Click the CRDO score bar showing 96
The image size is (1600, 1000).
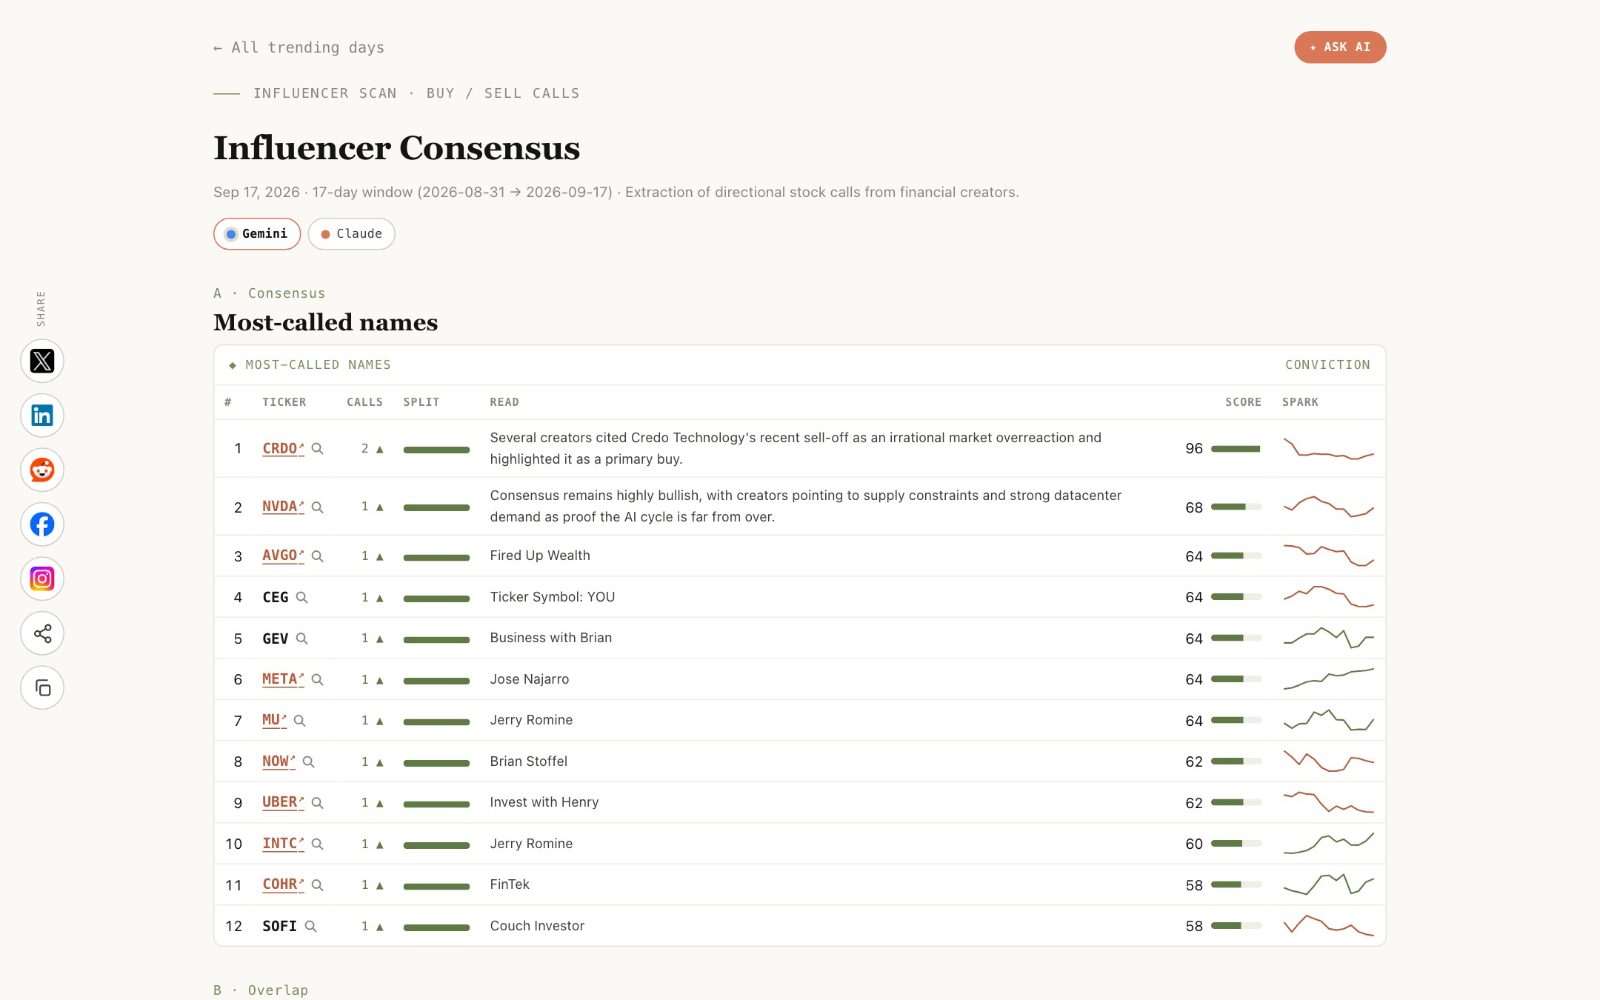pos(1236,449)
